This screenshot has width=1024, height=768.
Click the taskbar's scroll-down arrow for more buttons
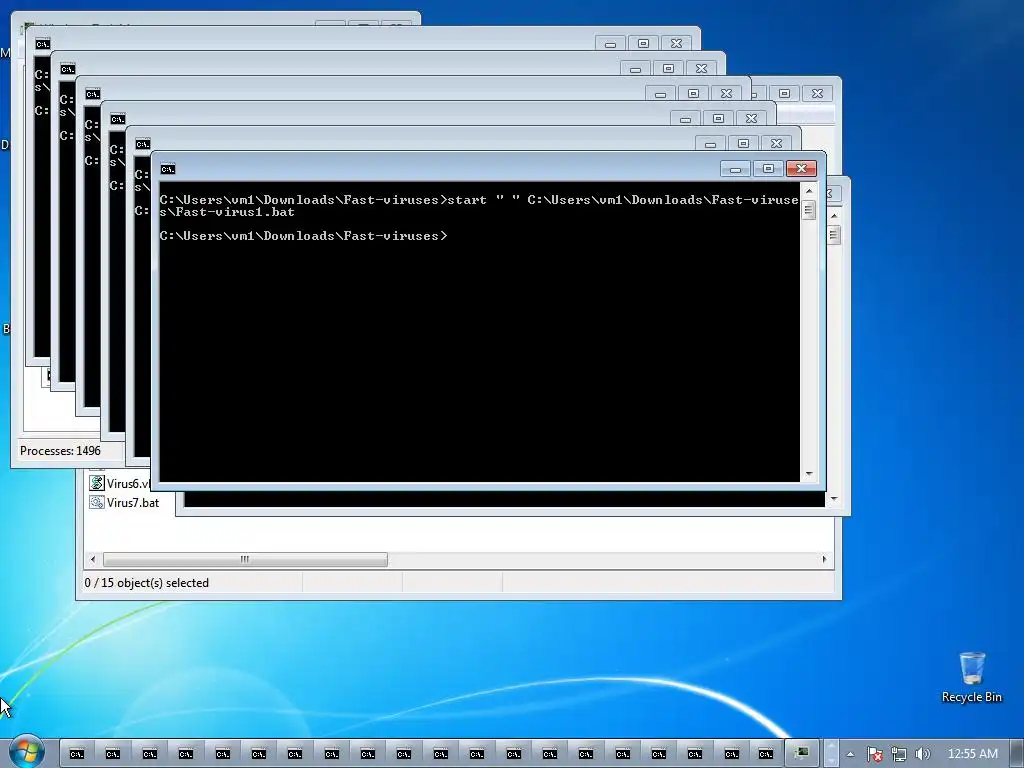[831, 761]
